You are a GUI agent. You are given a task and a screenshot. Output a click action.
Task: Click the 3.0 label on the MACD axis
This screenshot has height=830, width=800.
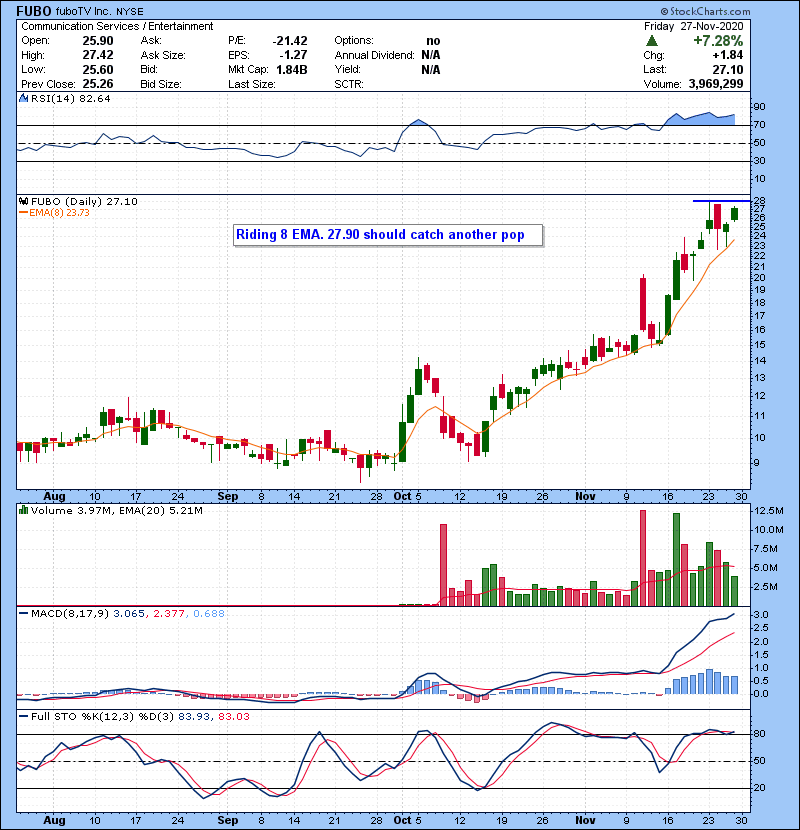761,615
